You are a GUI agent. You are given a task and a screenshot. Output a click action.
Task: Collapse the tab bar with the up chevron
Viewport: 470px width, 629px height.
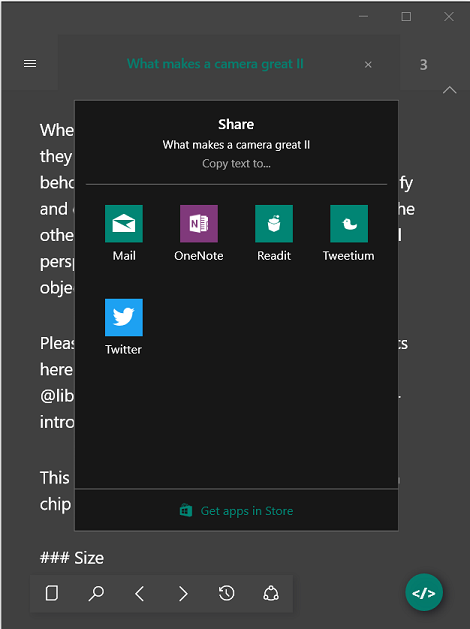pos(450,90)
